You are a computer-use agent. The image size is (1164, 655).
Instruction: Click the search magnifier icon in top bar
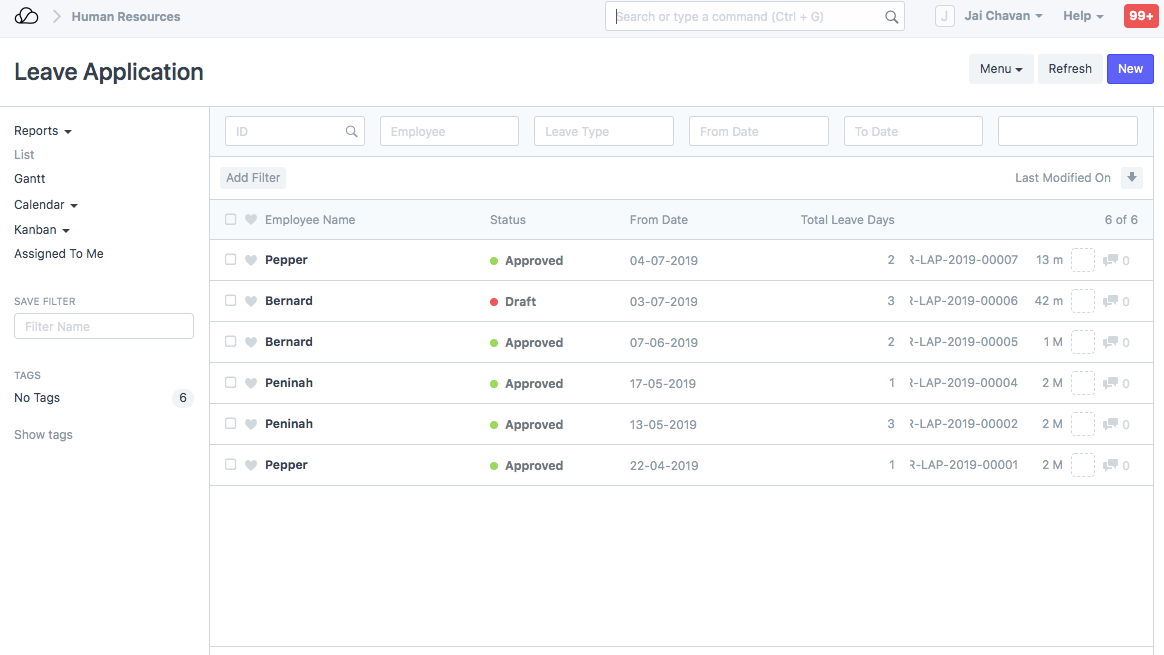tap(891, 17)
